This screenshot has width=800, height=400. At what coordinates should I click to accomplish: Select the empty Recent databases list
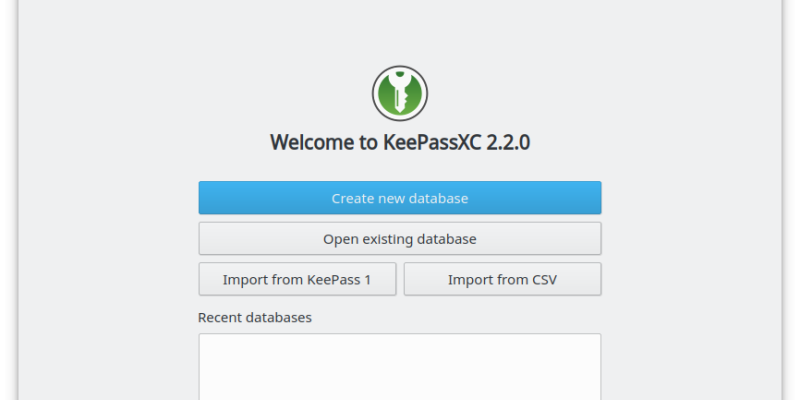(399, 367)
